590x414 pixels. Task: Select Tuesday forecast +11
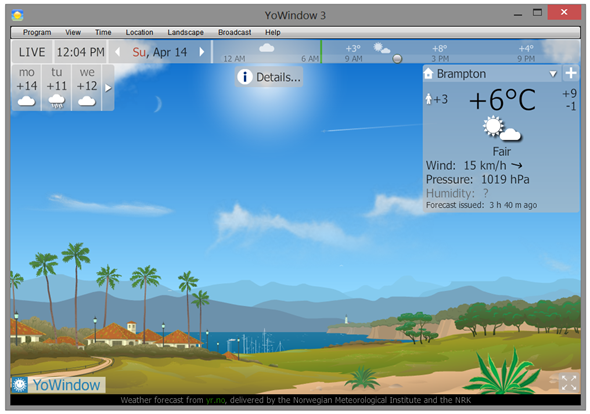pos(56,88)
